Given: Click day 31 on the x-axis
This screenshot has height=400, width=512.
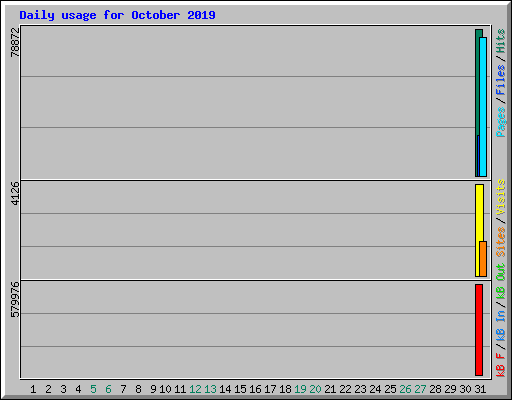Looking at the screenshot, I should 480,389.
